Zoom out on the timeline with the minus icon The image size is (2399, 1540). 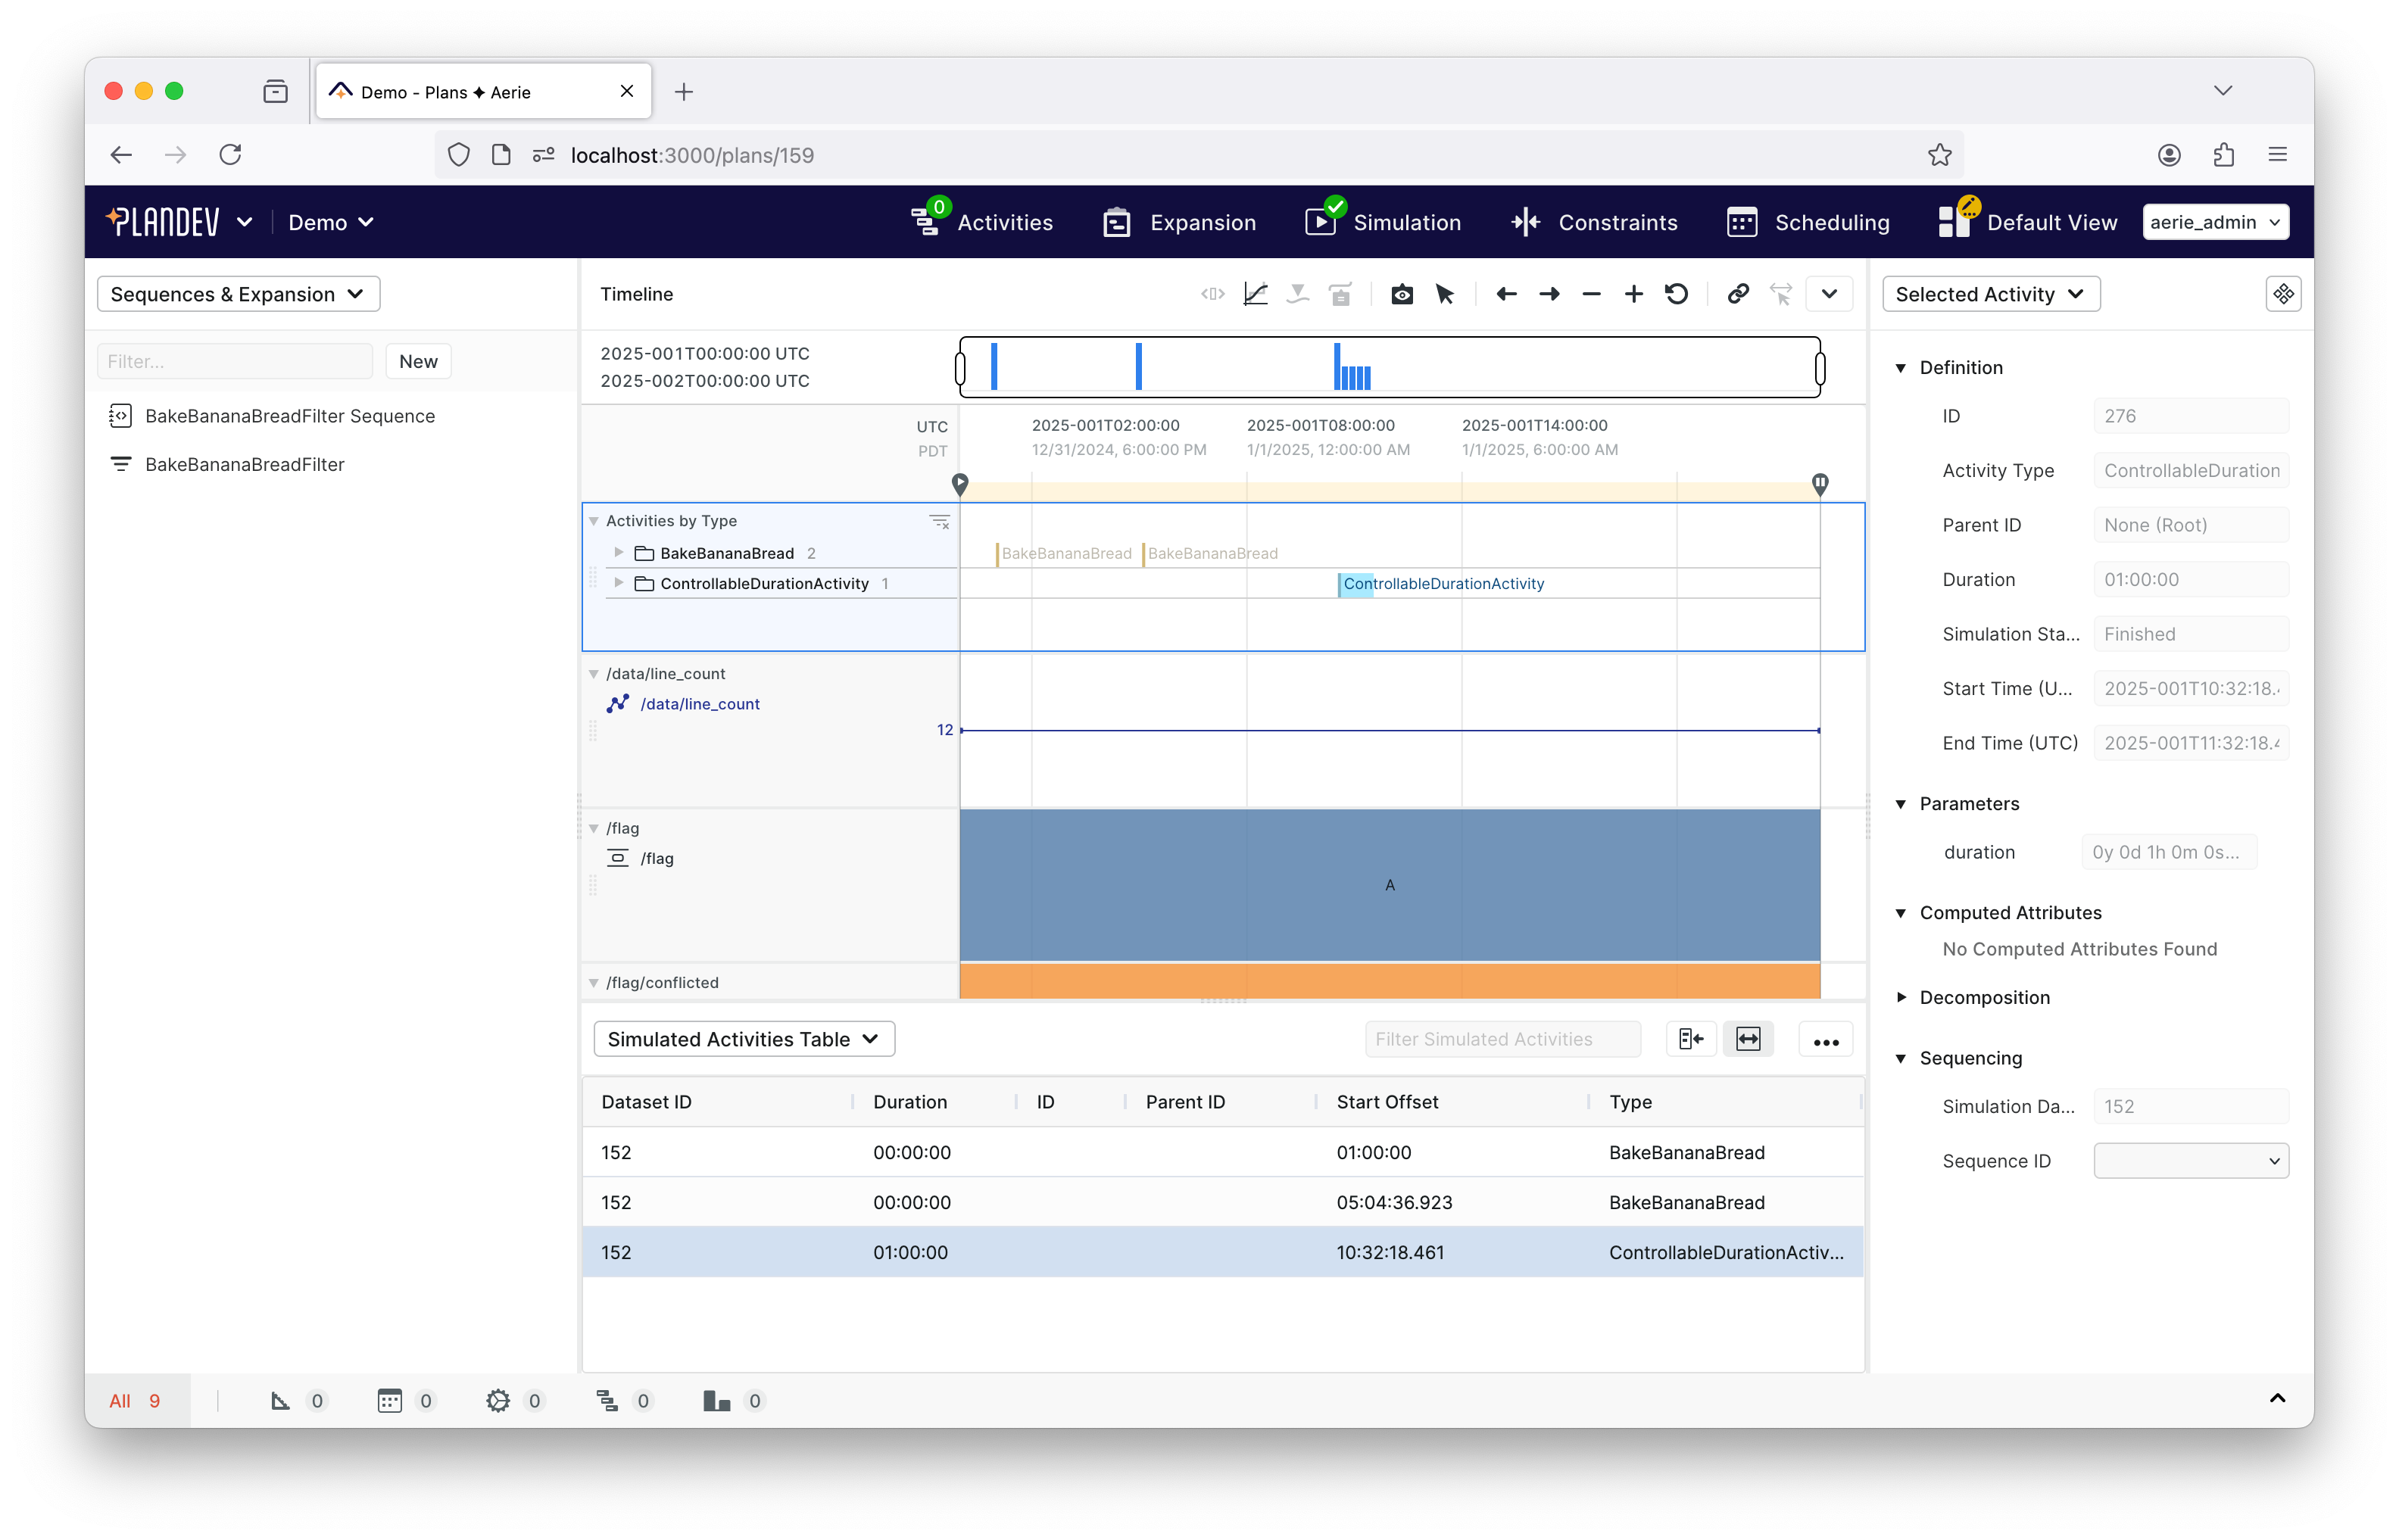click(x=1591, y=294)
